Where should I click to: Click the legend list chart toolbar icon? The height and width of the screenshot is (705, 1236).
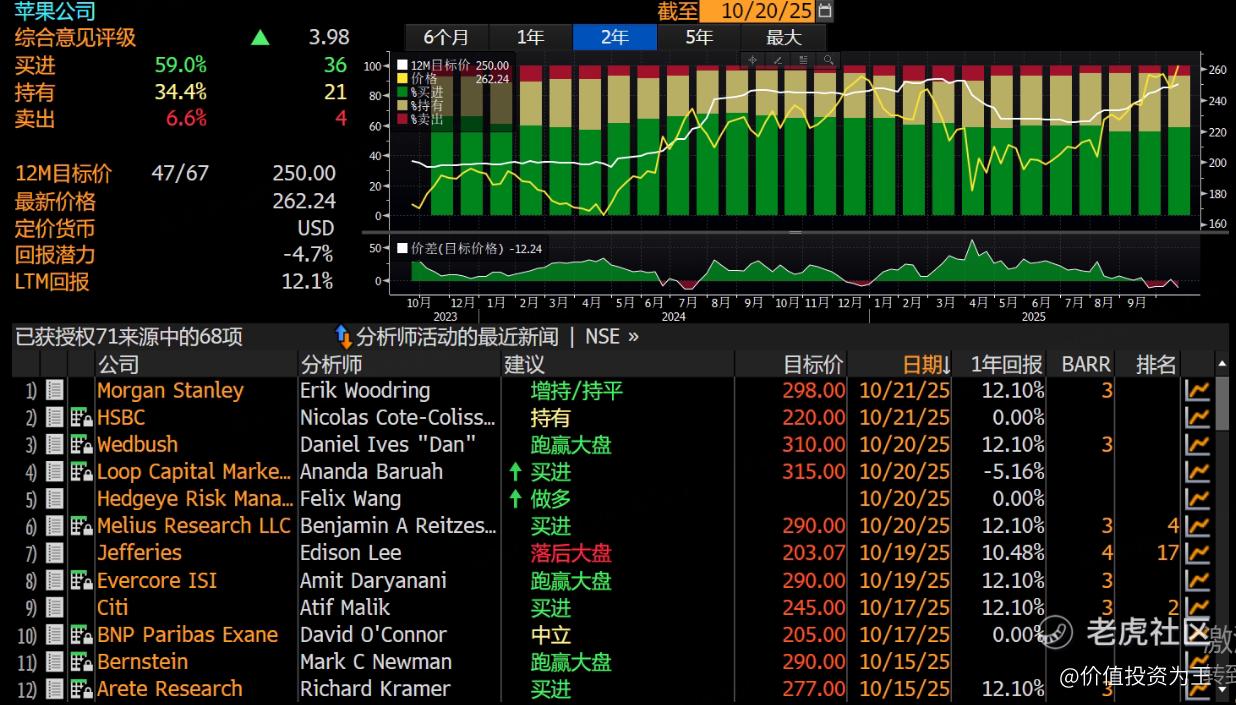click(x=803, y=60)
